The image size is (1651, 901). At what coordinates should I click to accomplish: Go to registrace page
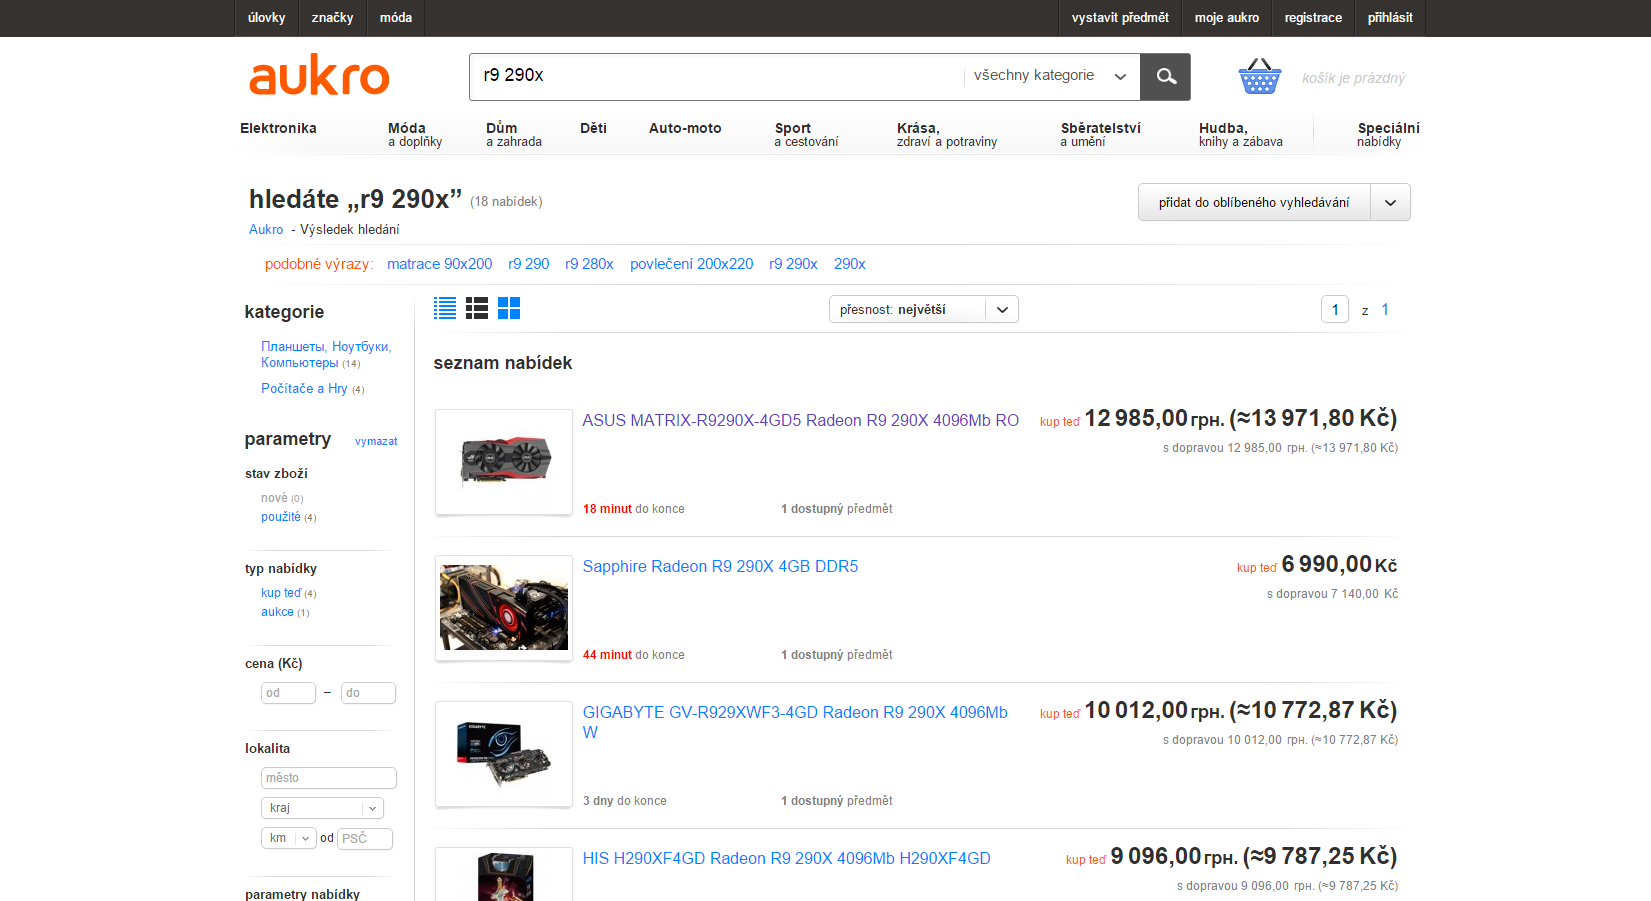[1313, 18]
